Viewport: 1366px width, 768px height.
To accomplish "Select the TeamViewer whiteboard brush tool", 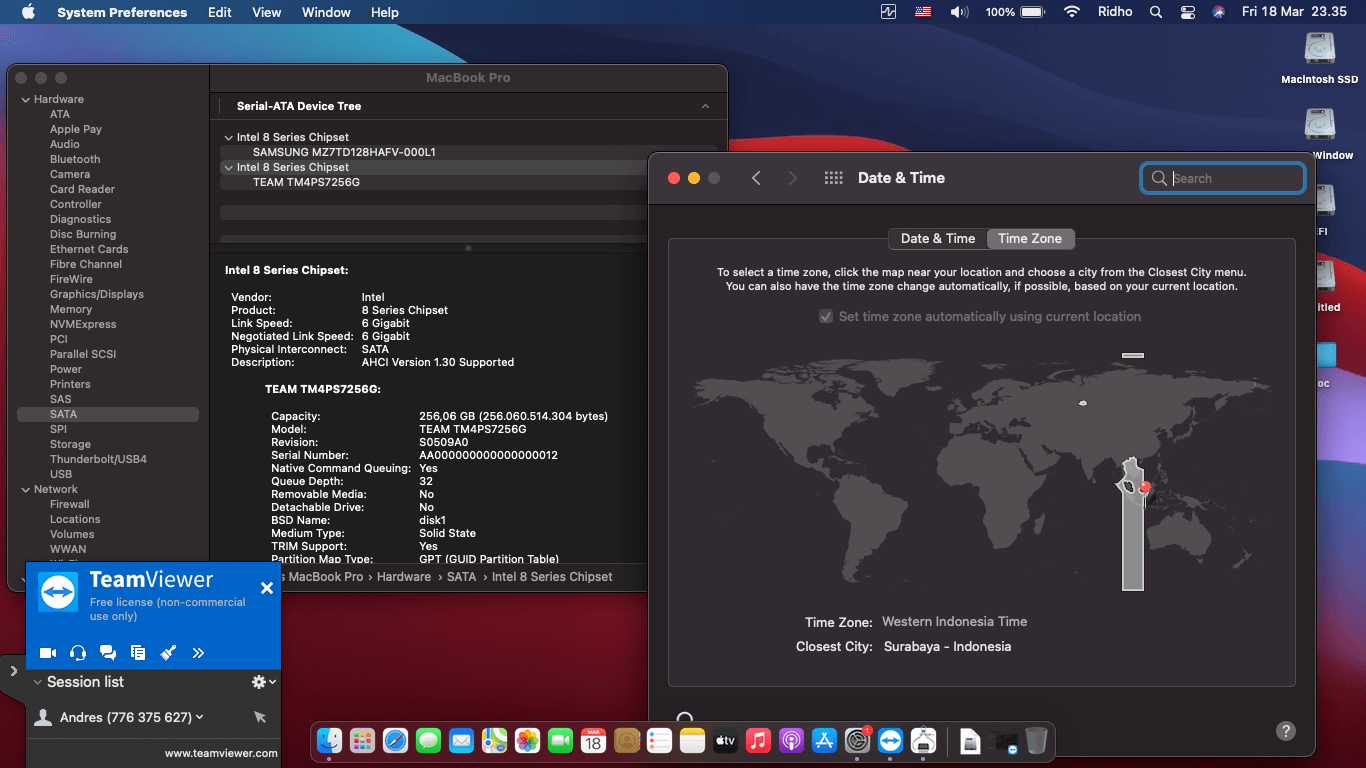I will coord(168,652).
